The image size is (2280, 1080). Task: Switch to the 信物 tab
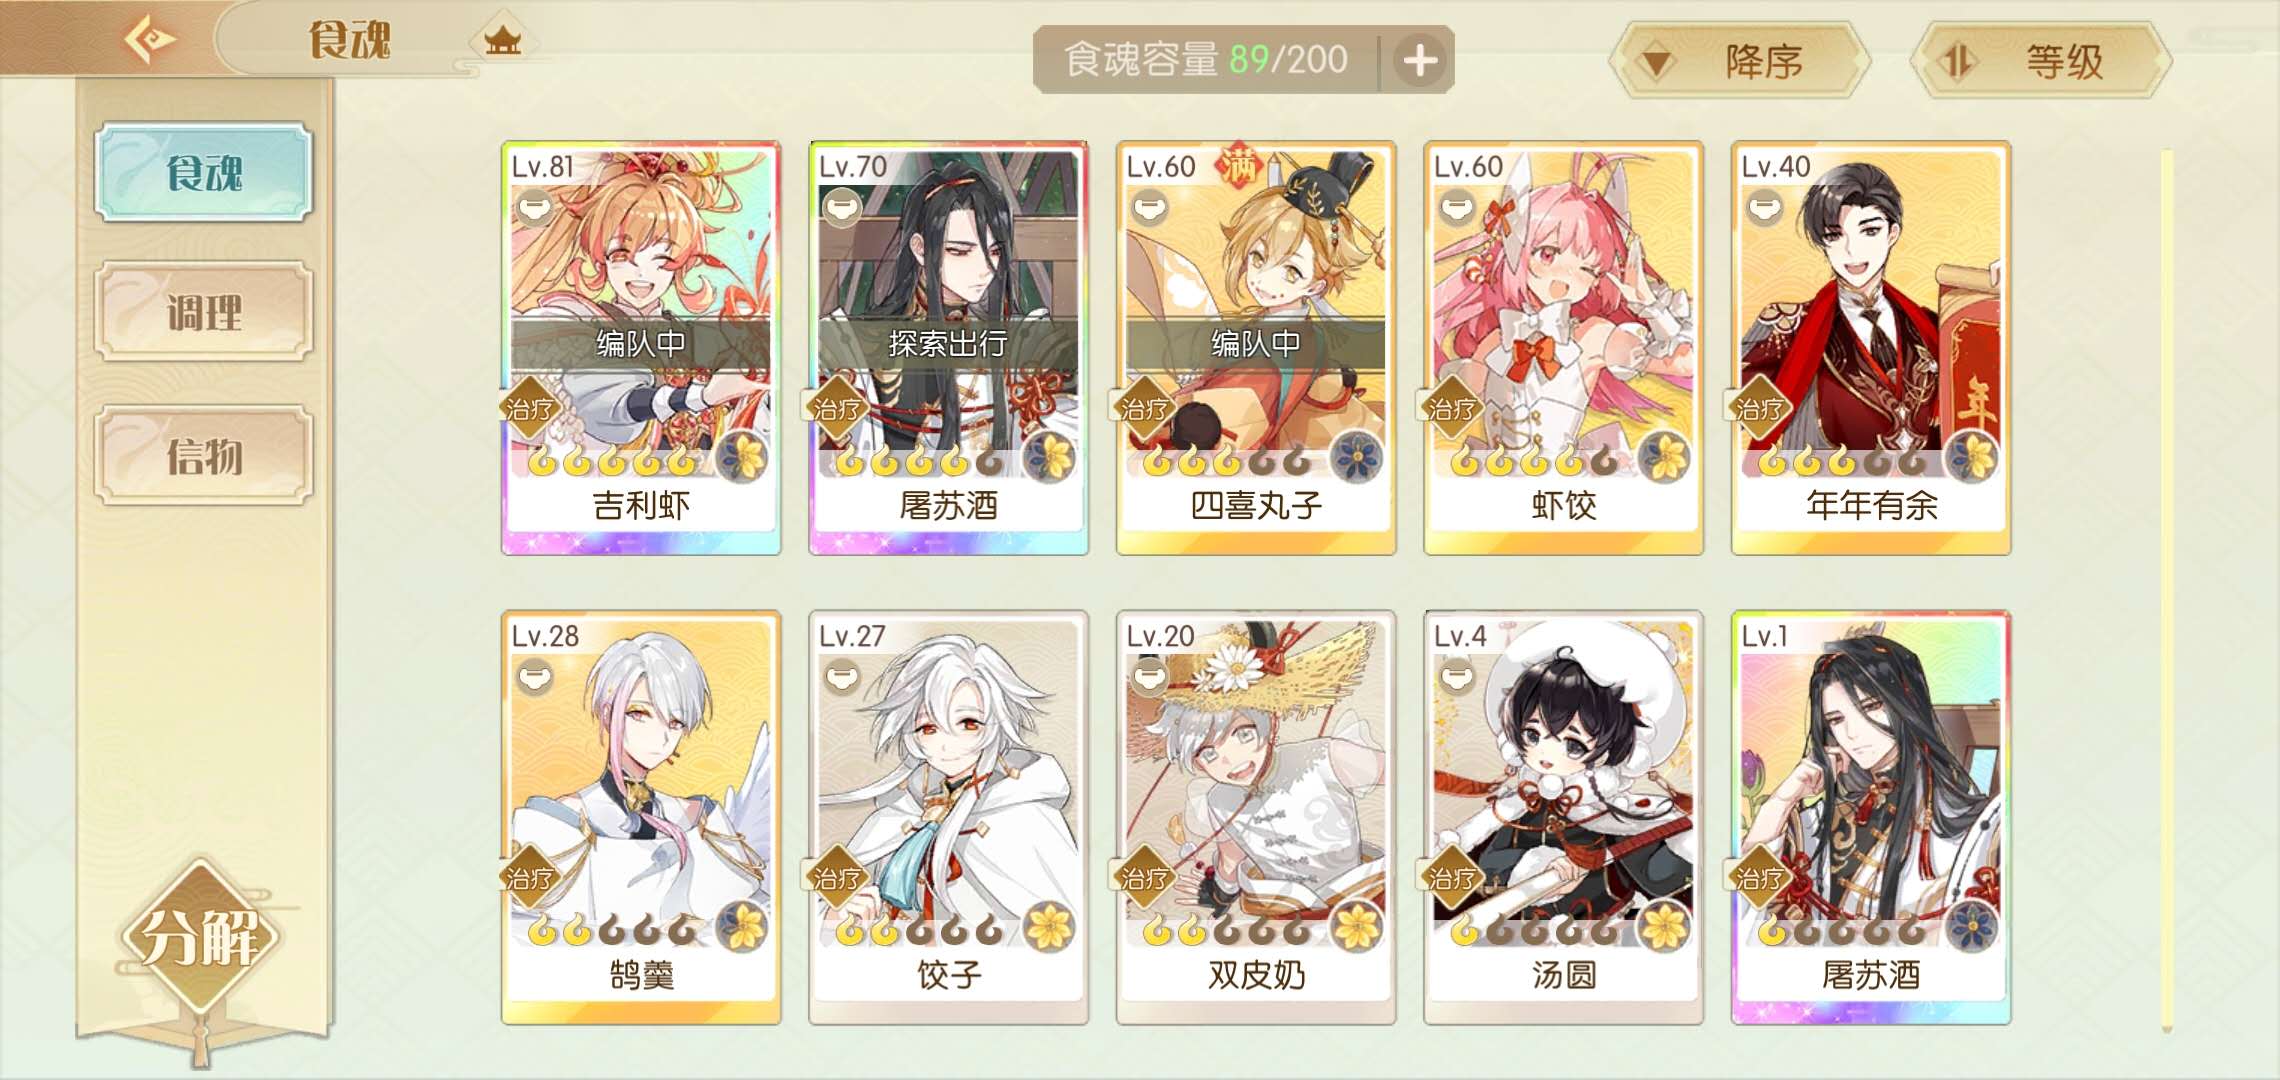pos(204,456)
